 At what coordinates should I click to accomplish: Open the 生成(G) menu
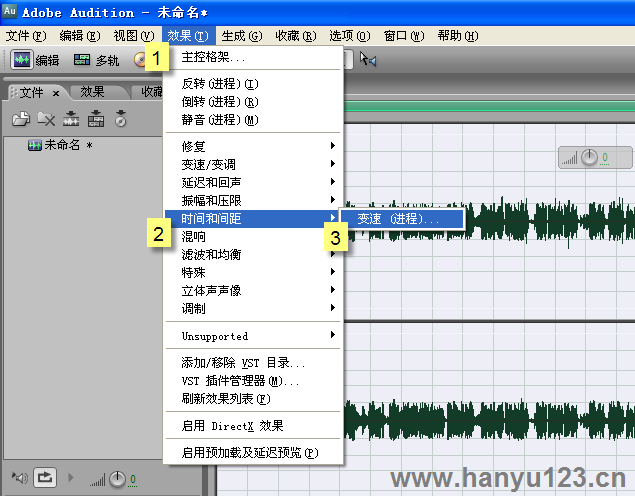(x=242, y=36)
